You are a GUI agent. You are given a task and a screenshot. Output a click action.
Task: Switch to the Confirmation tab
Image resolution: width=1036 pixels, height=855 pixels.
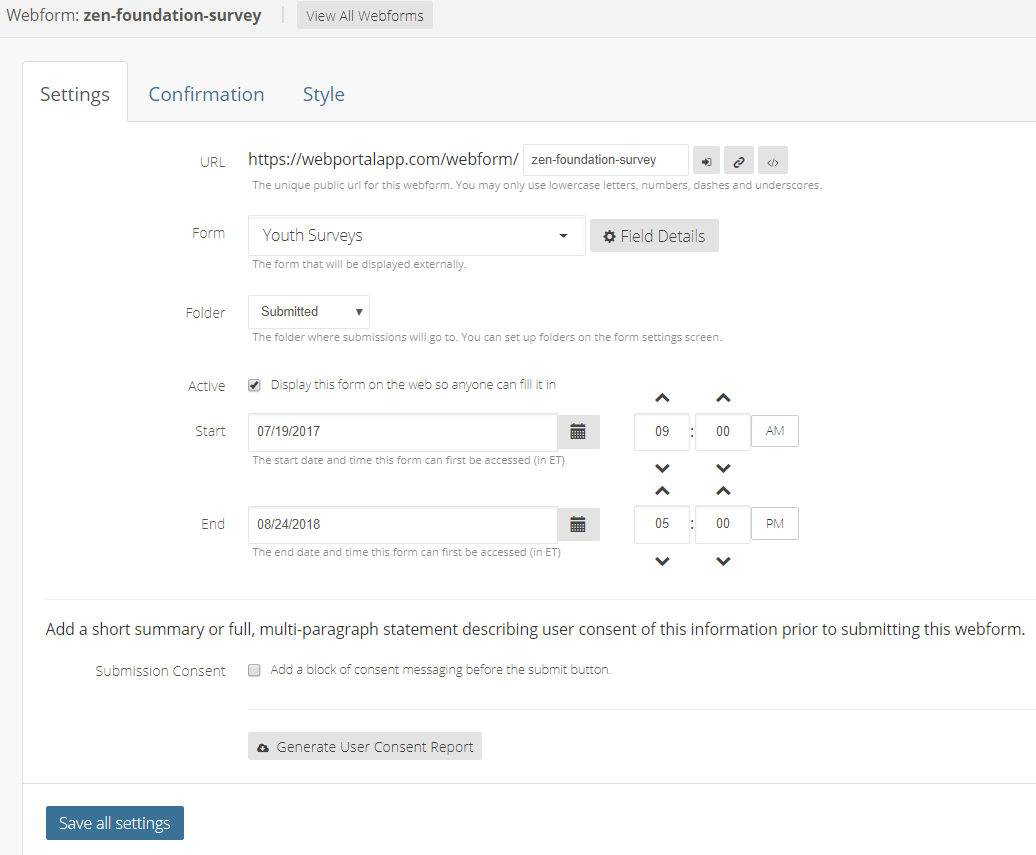(x=206, y=93)
